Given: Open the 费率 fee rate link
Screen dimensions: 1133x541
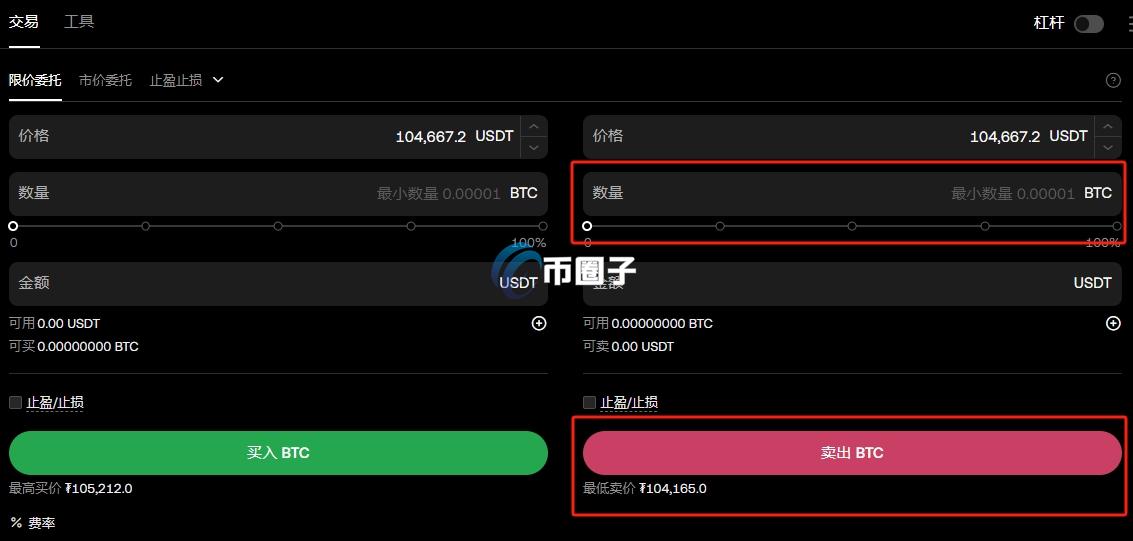Looking at the screenshot, I should [x=33, y=522].
